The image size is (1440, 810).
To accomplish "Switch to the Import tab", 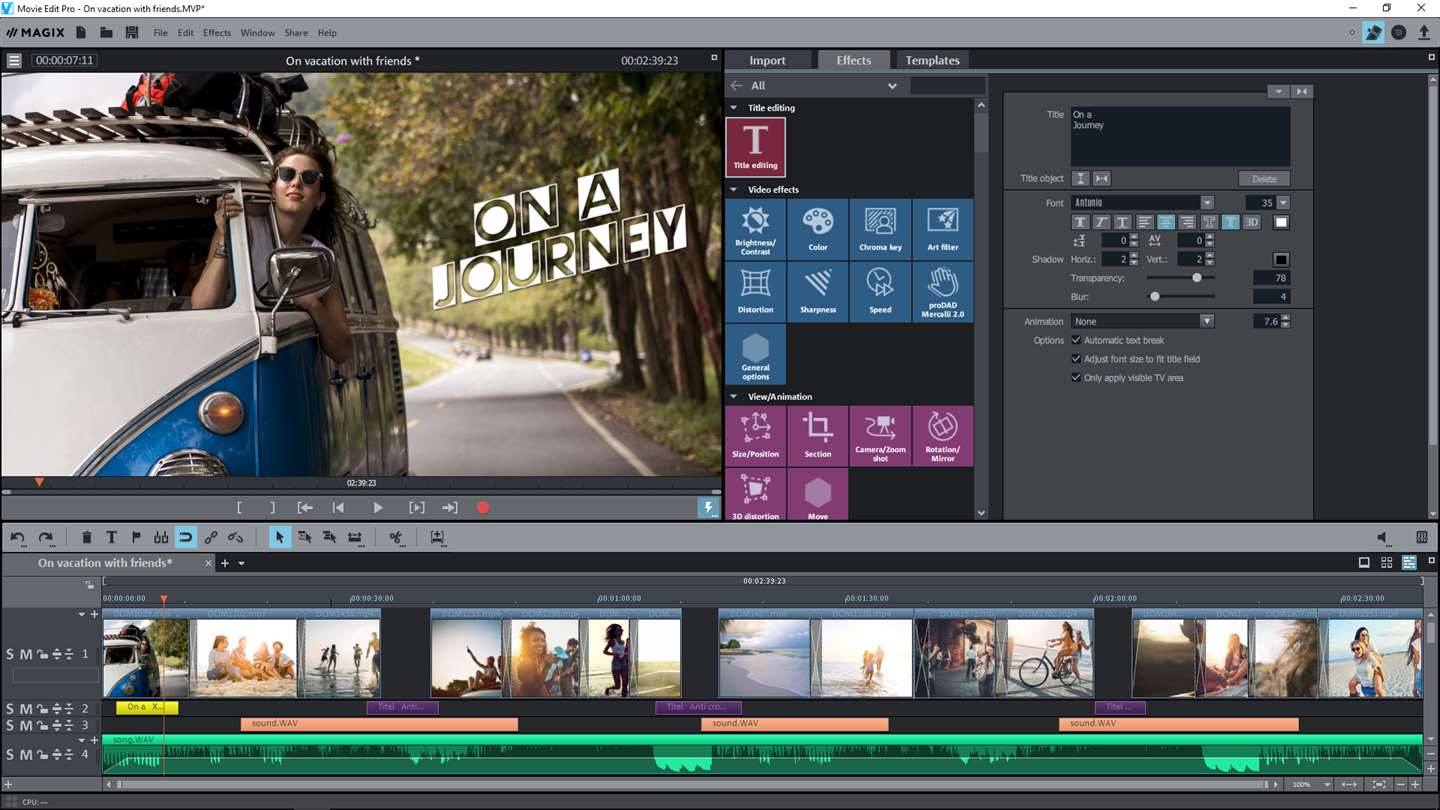I will pyautogui.click(x=768, y=61).
